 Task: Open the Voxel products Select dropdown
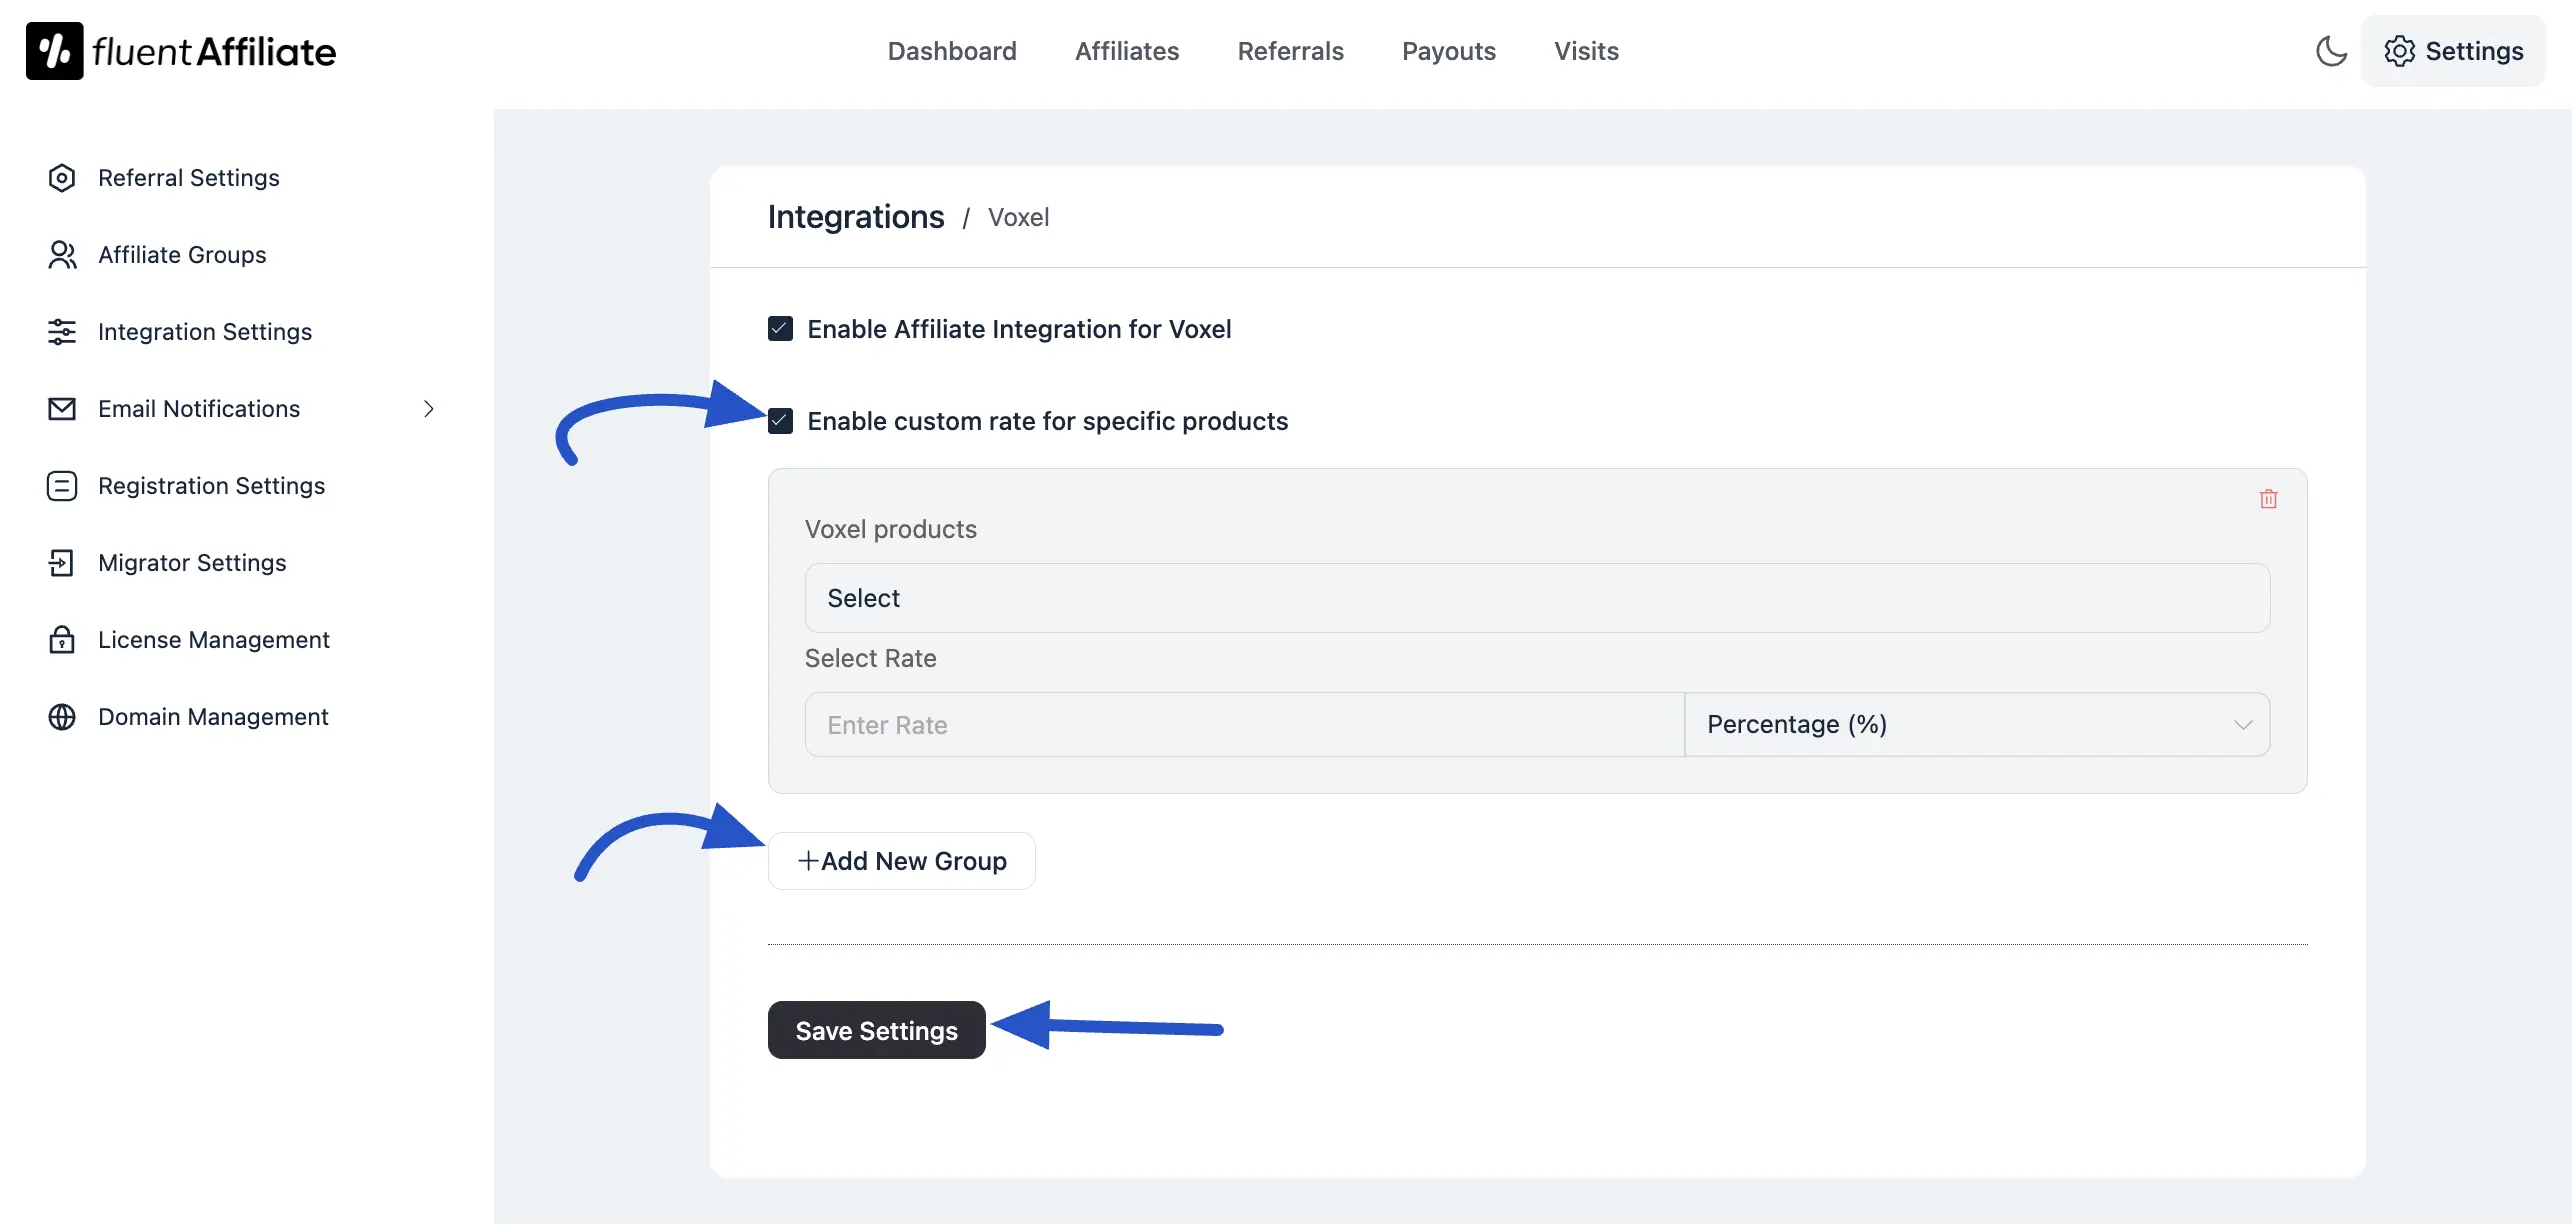(x=1536, y=598)
